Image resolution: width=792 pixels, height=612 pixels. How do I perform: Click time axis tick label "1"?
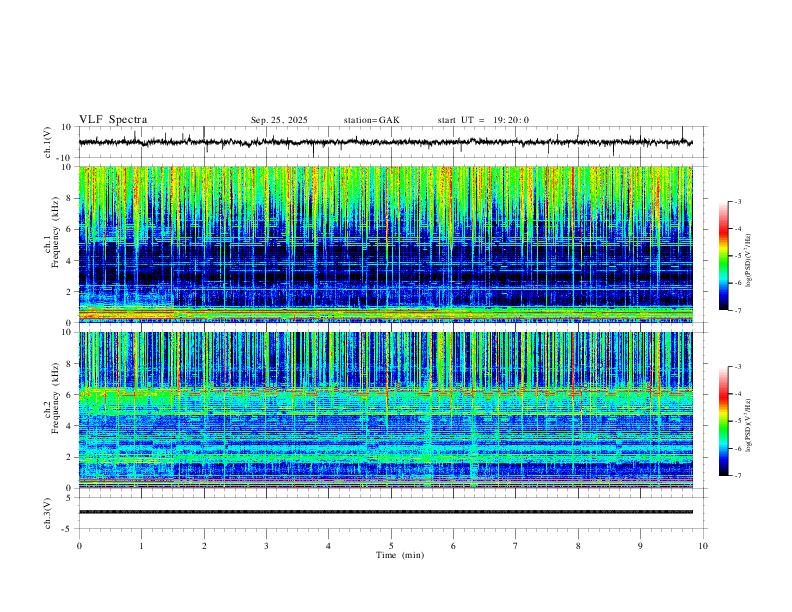point(141,546)
